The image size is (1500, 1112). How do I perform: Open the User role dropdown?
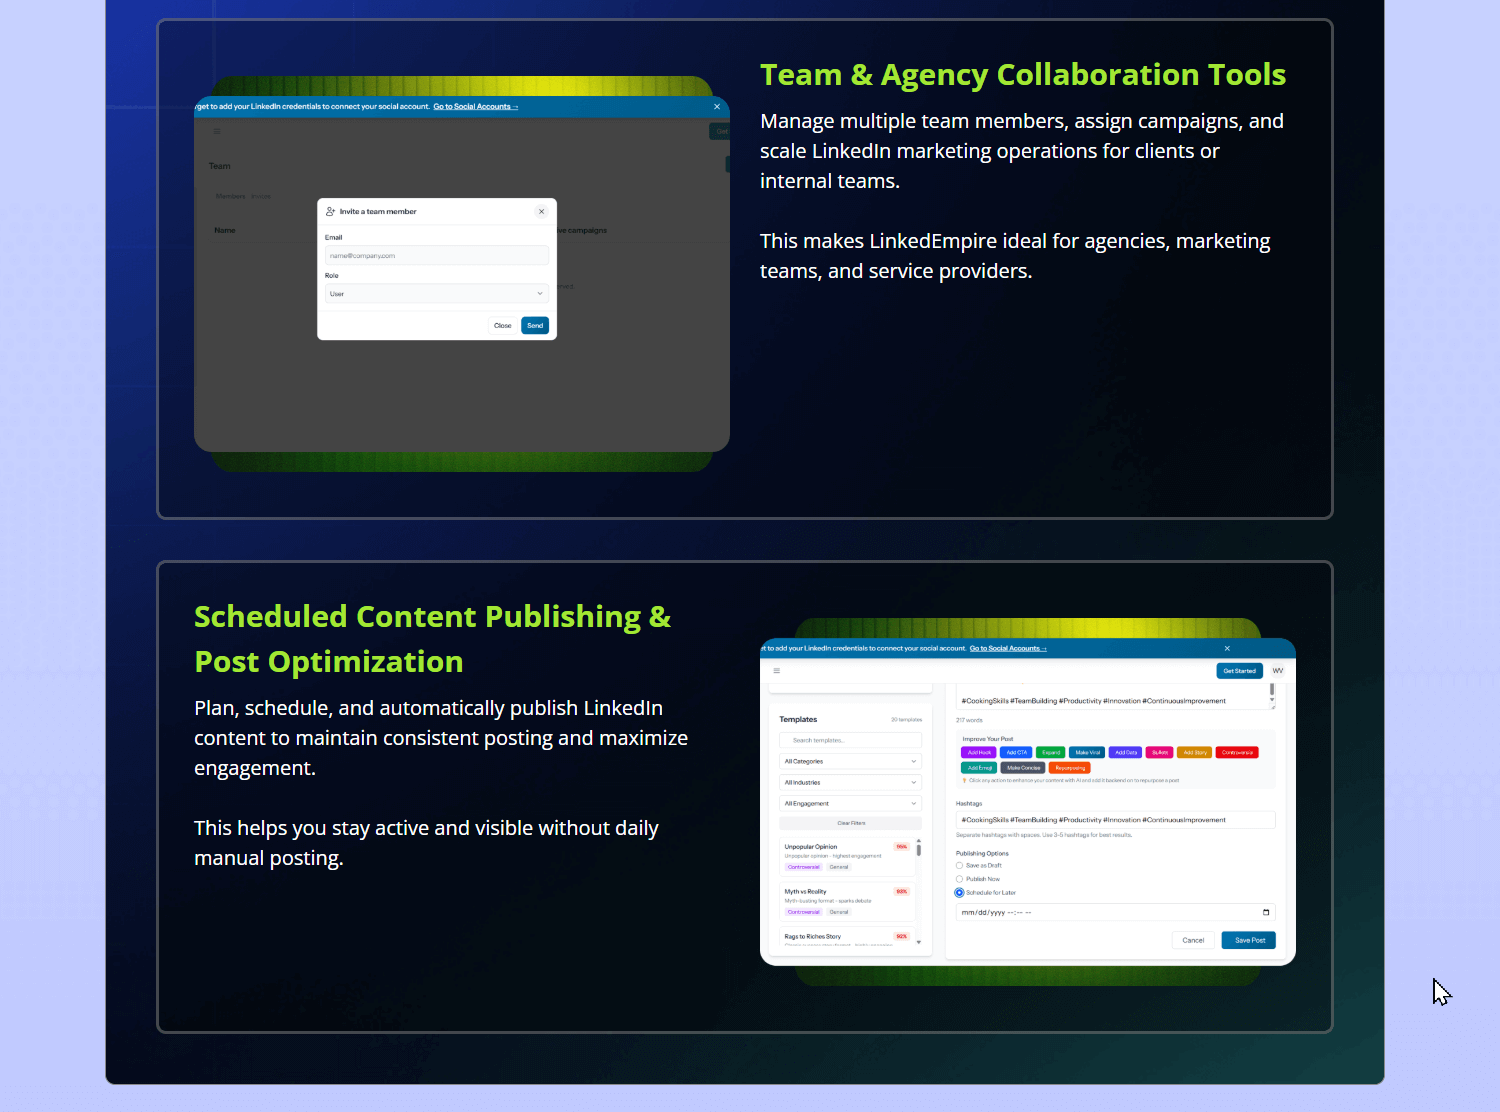pos(437,294)
